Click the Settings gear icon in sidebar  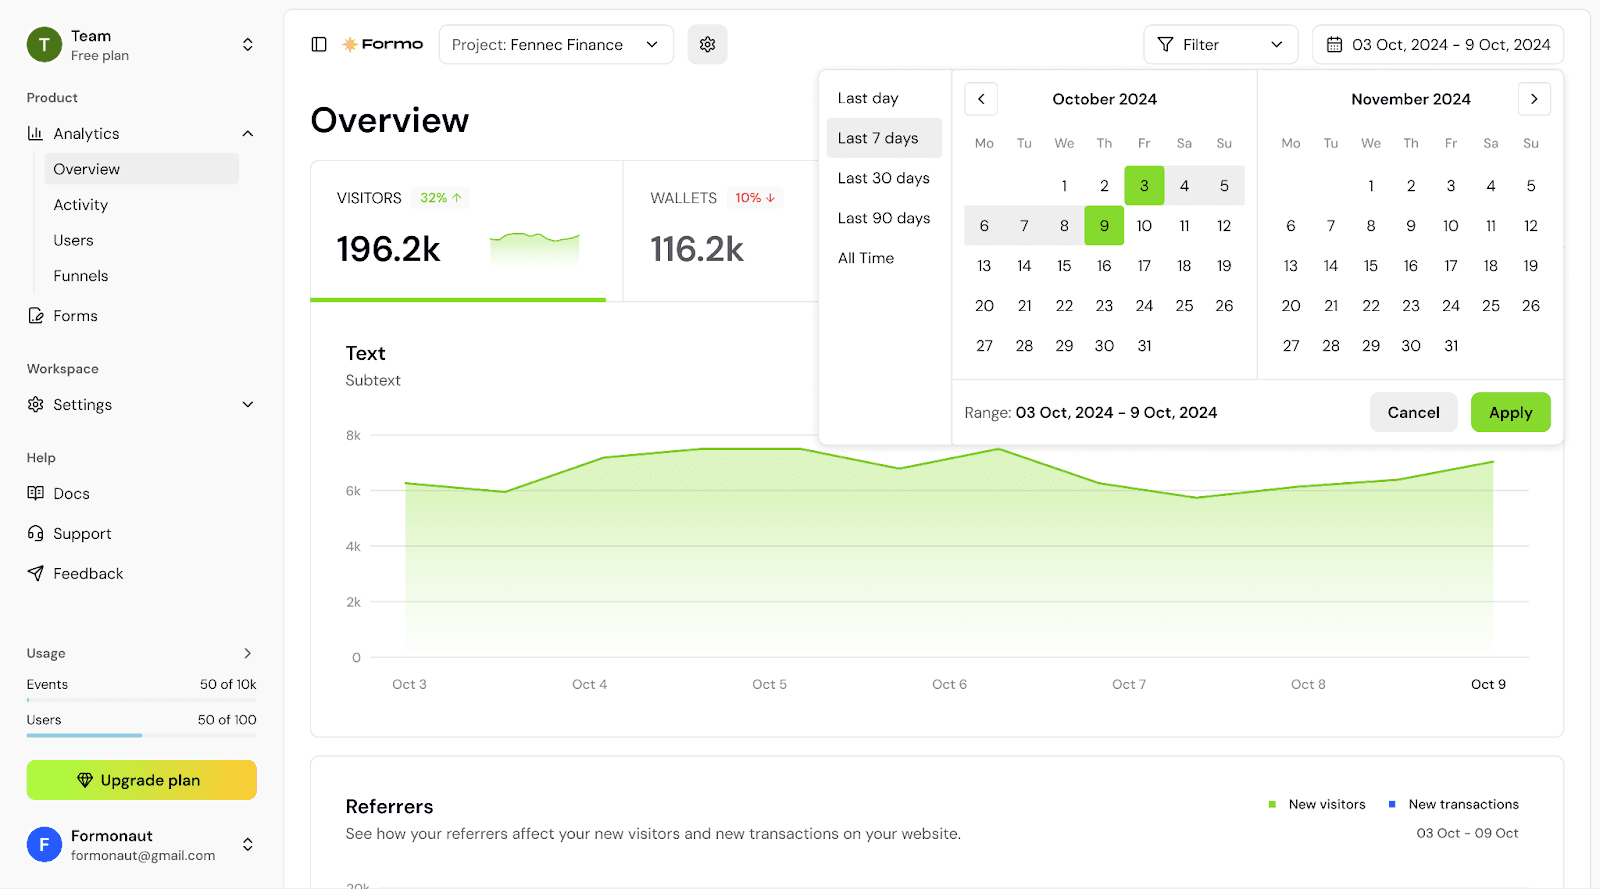tap(36, 404)
